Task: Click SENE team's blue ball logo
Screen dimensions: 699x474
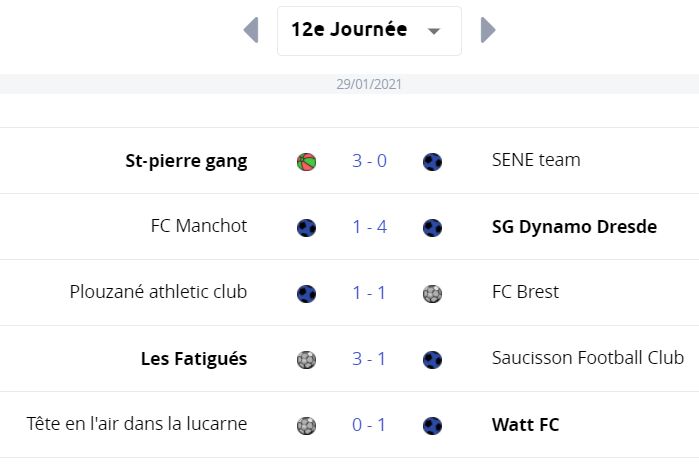Action: coord(432,161)
